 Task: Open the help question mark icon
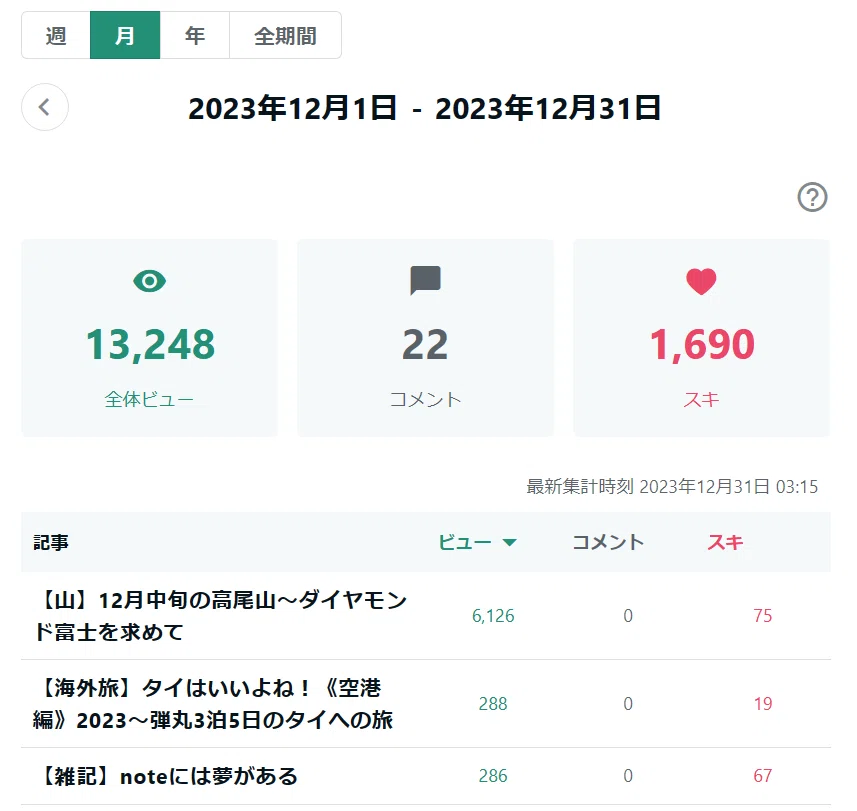pos(812,197)
